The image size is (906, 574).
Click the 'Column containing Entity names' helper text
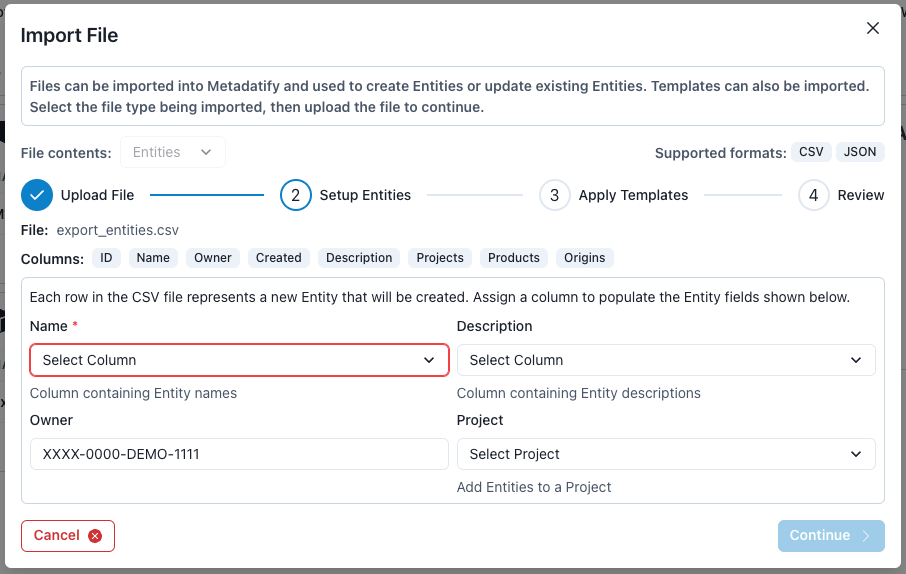(133, 393)
